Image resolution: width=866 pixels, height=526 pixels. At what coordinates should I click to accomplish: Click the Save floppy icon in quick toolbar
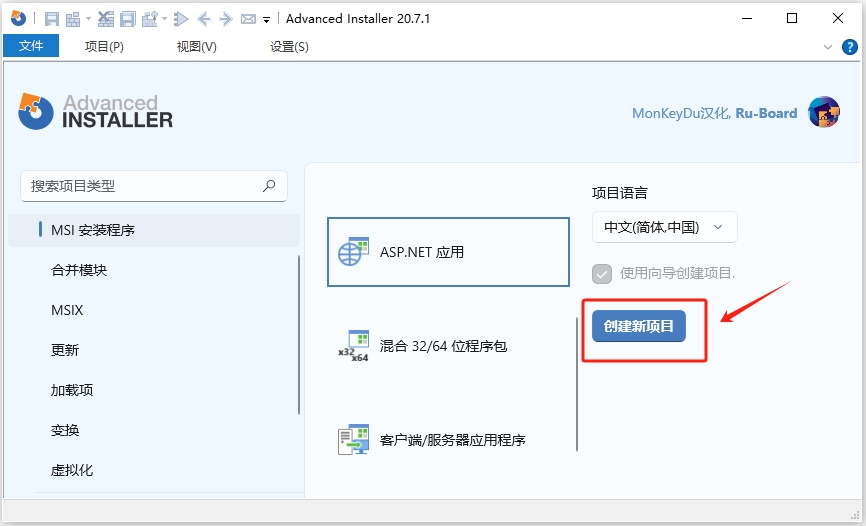(51, 19)
